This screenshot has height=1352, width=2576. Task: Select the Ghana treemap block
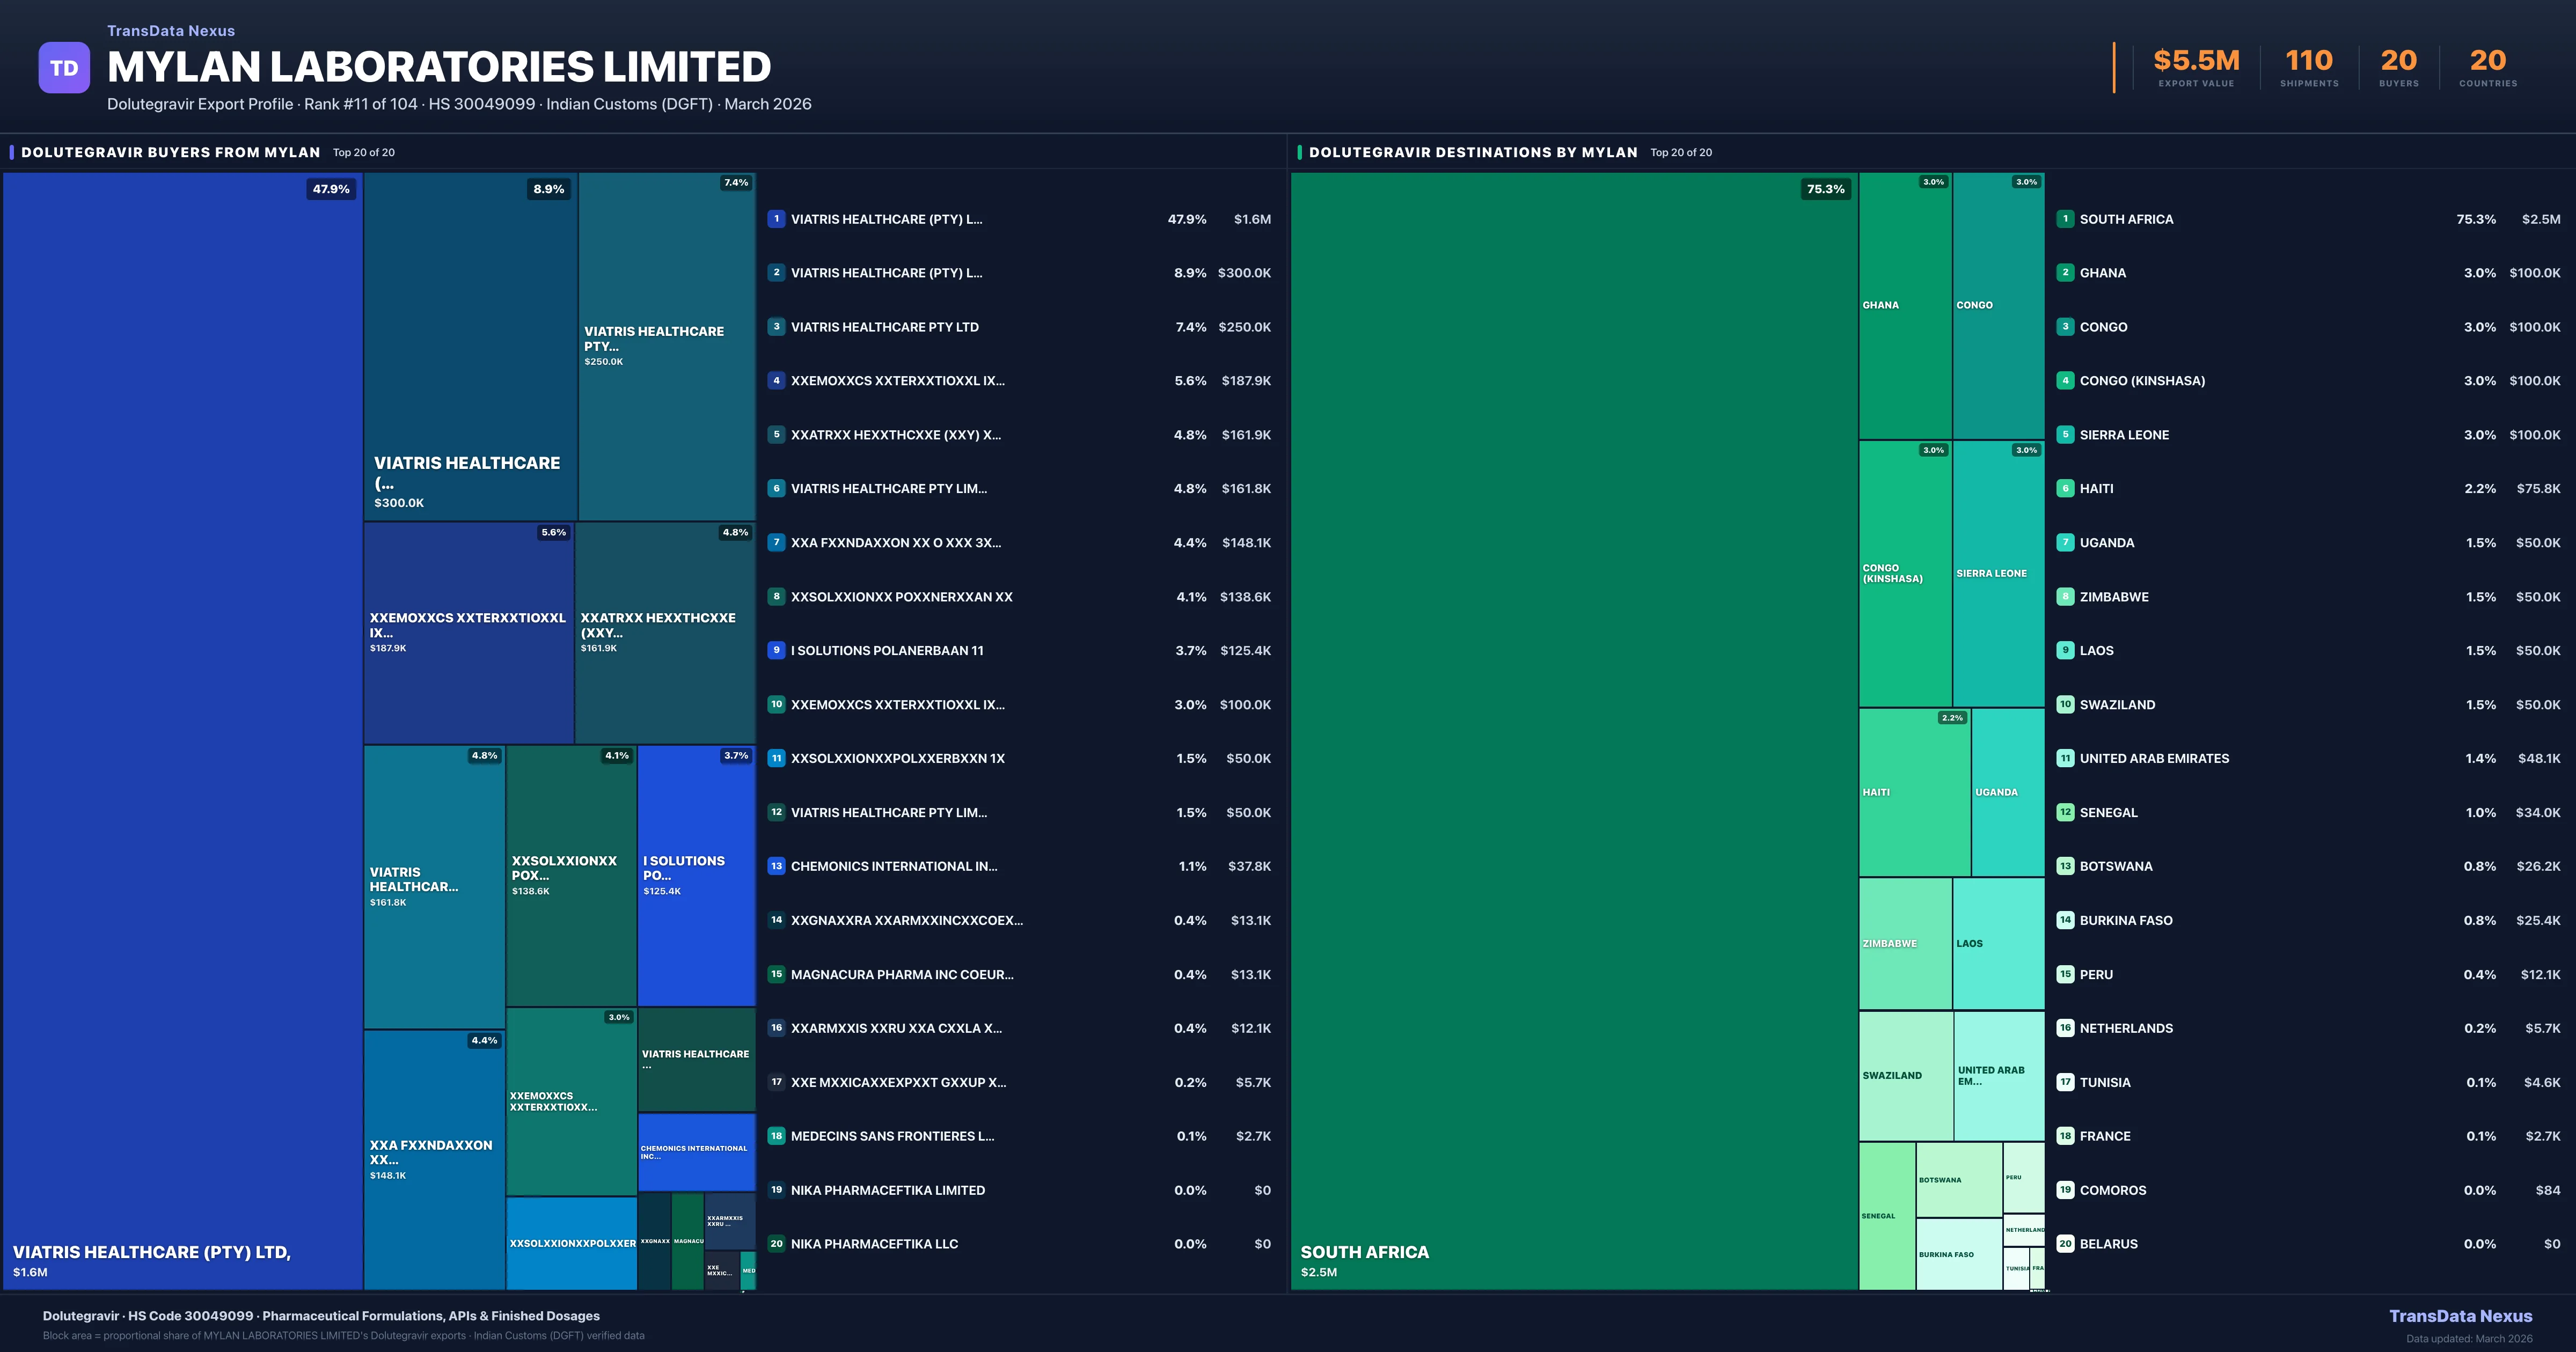[x=1904, y=305]
